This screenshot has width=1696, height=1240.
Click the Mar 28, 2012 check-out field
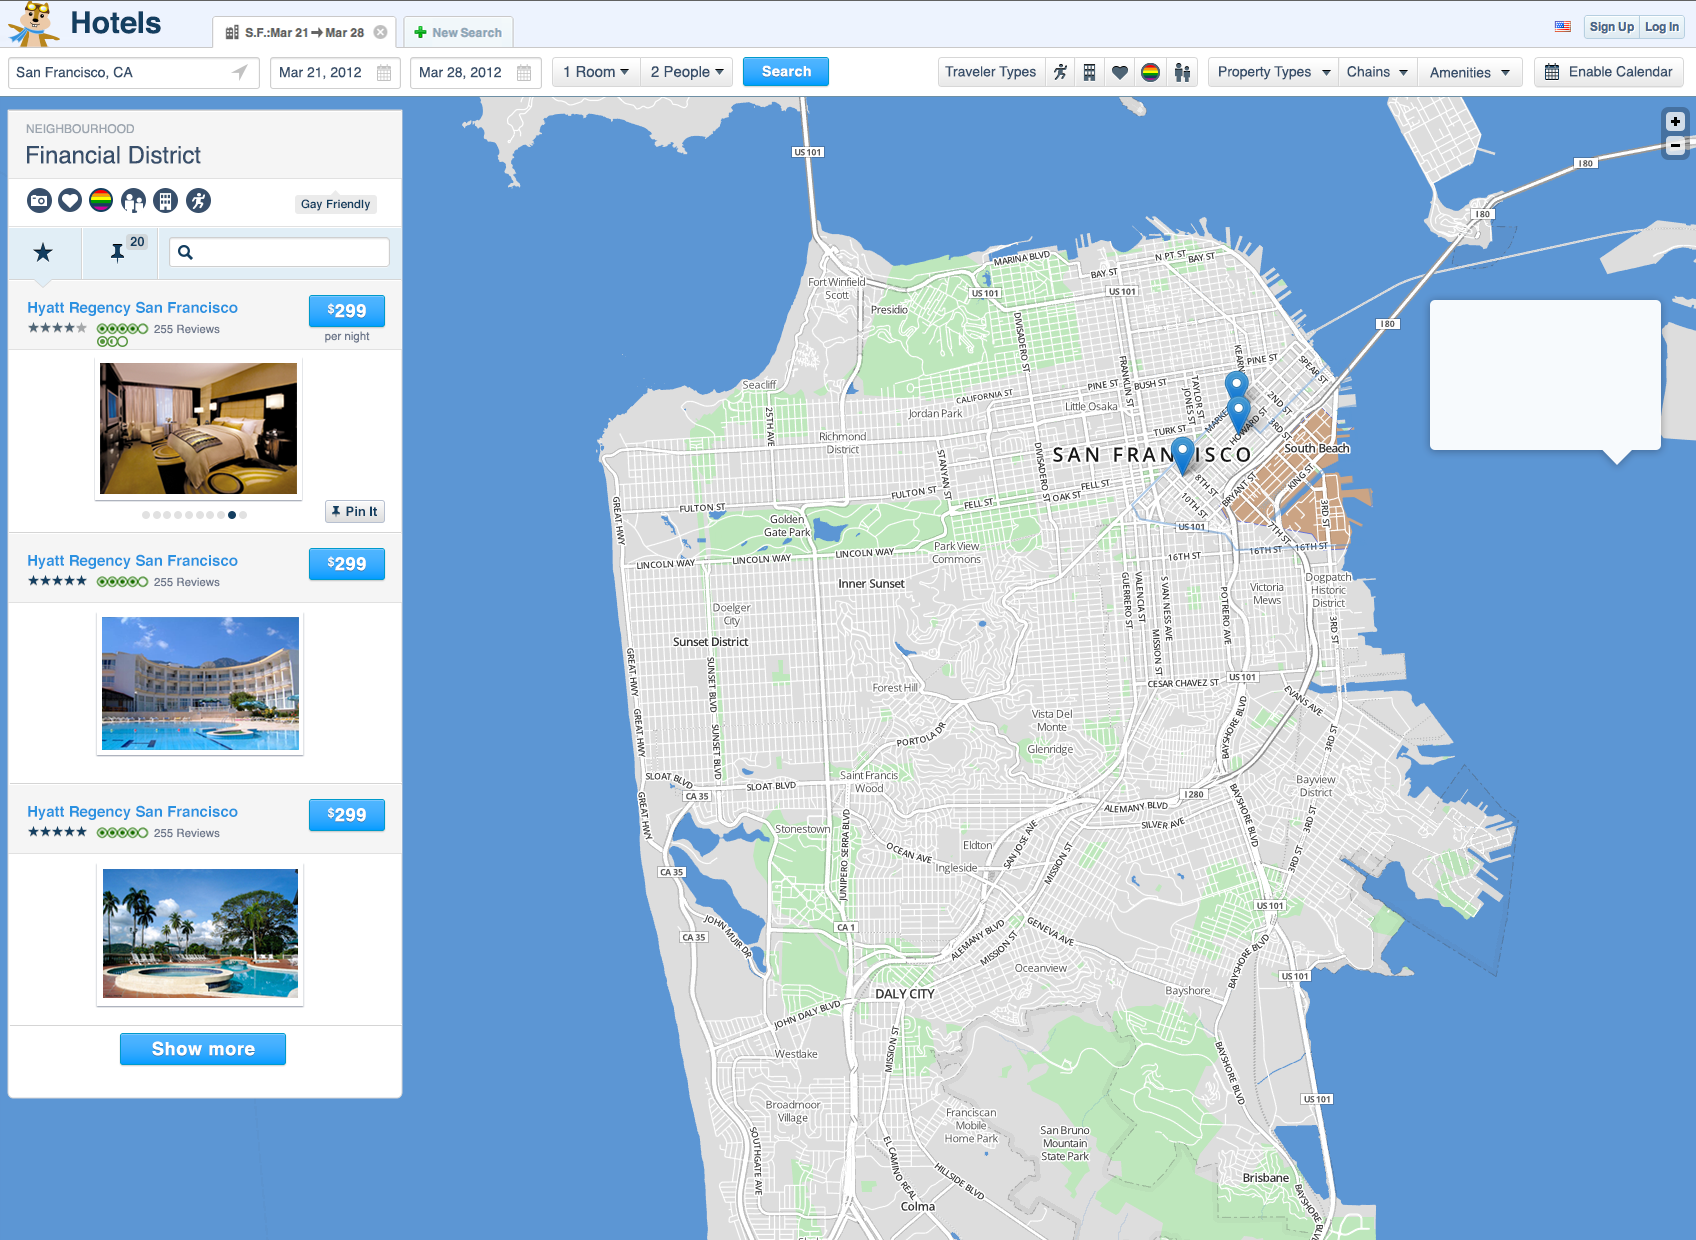click(x=475, y=72)
